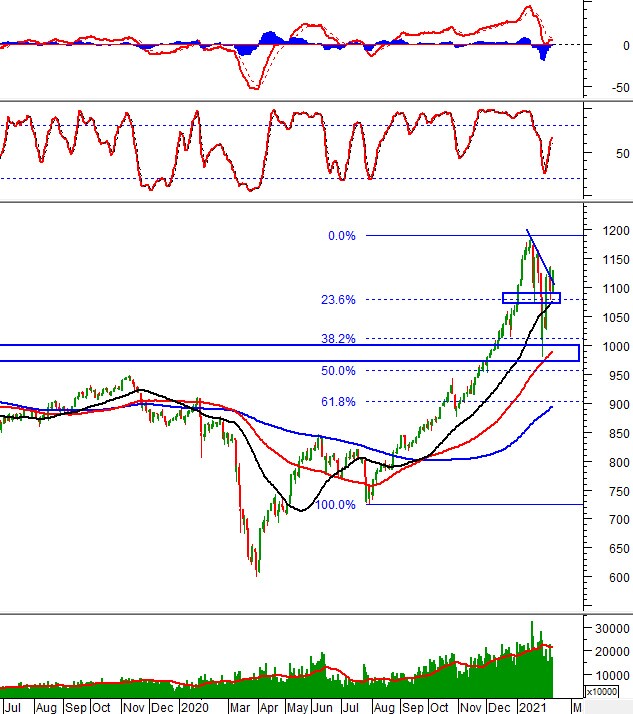Viewport: 633px width, 714px height.
Task: Click the 950 price axis value
Action: pos(619,376)
